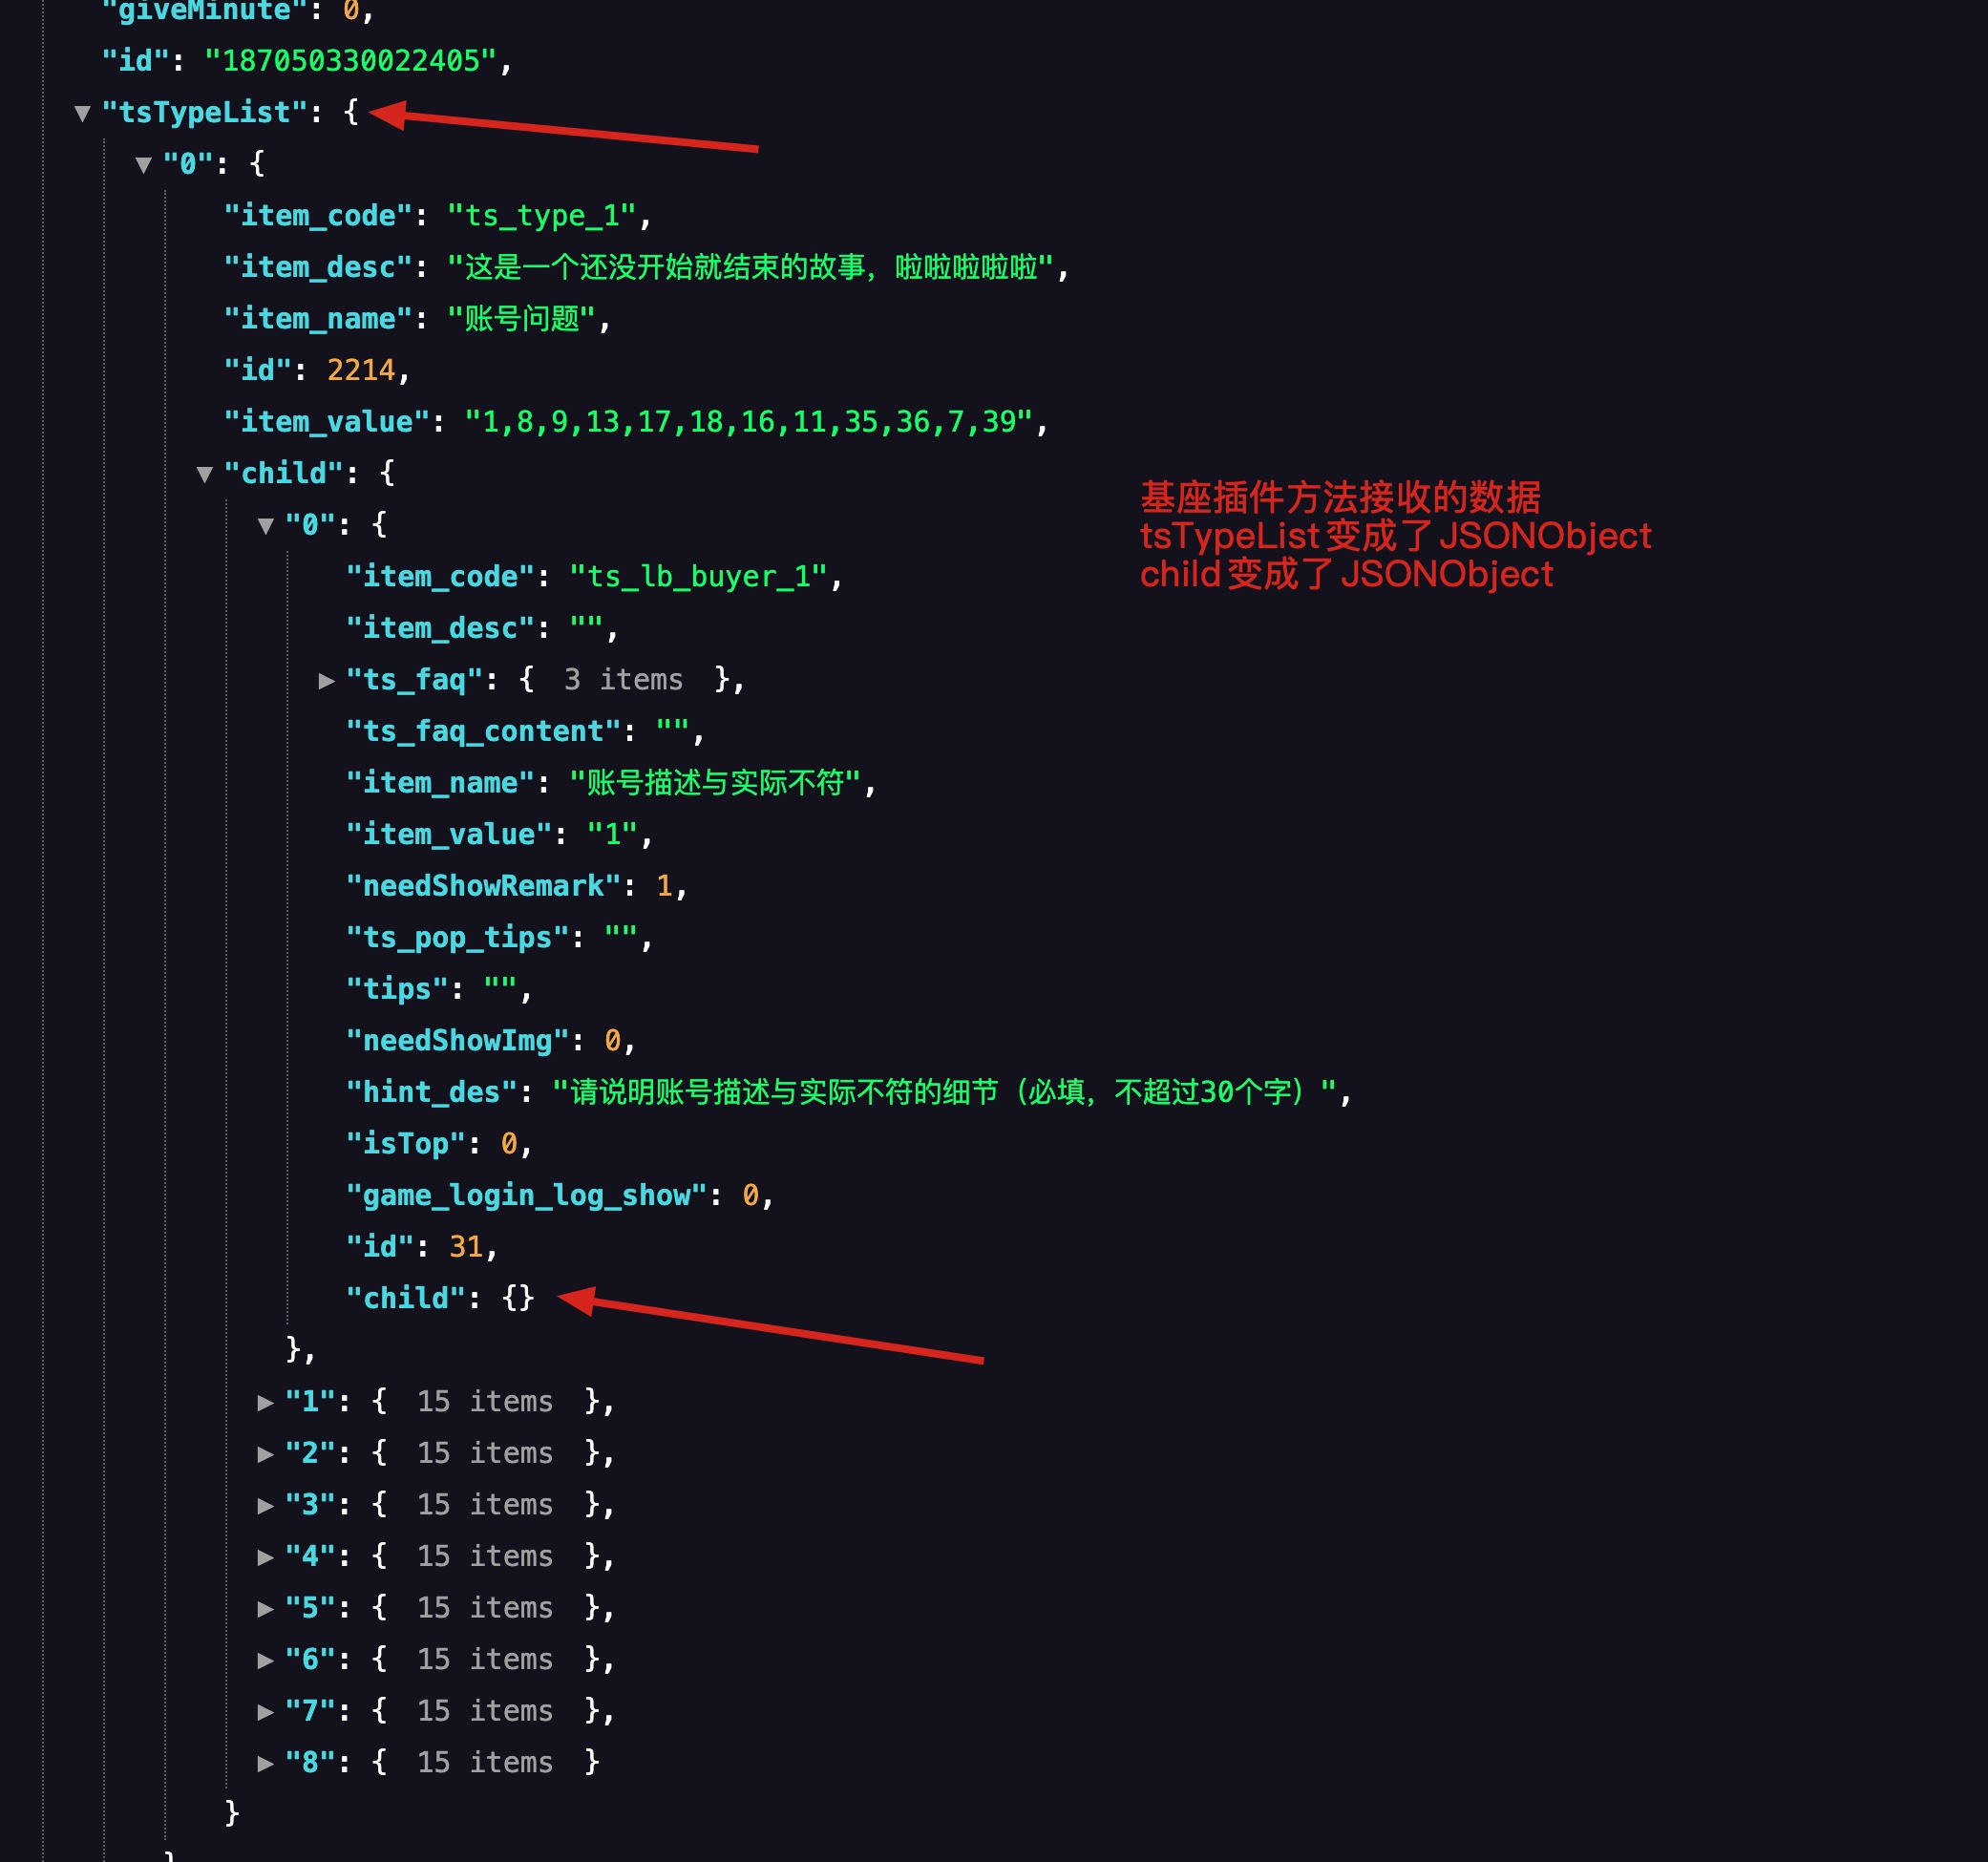Viewport: 1988px width, 1862px height.
Task: Expand child entry "7" arrow
Action: click(266, 1712)
